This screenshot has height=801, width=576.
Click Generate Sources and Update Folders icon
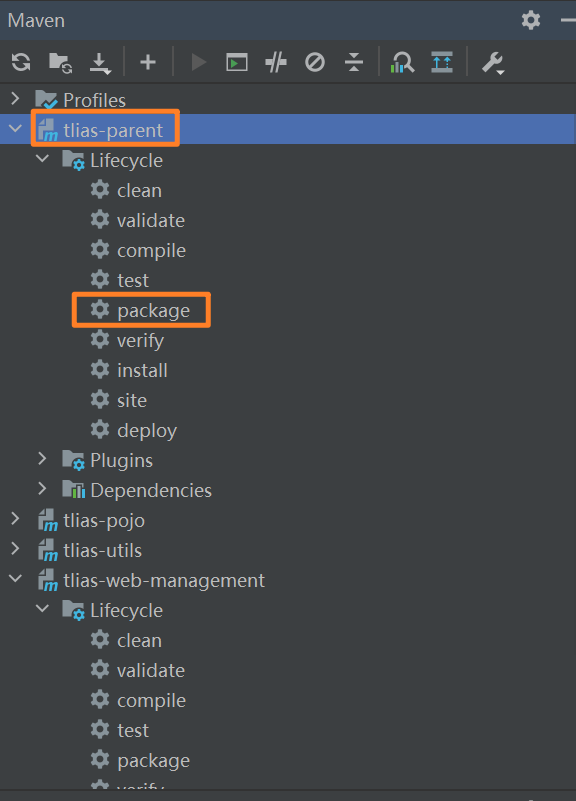[x=60, y=62]
